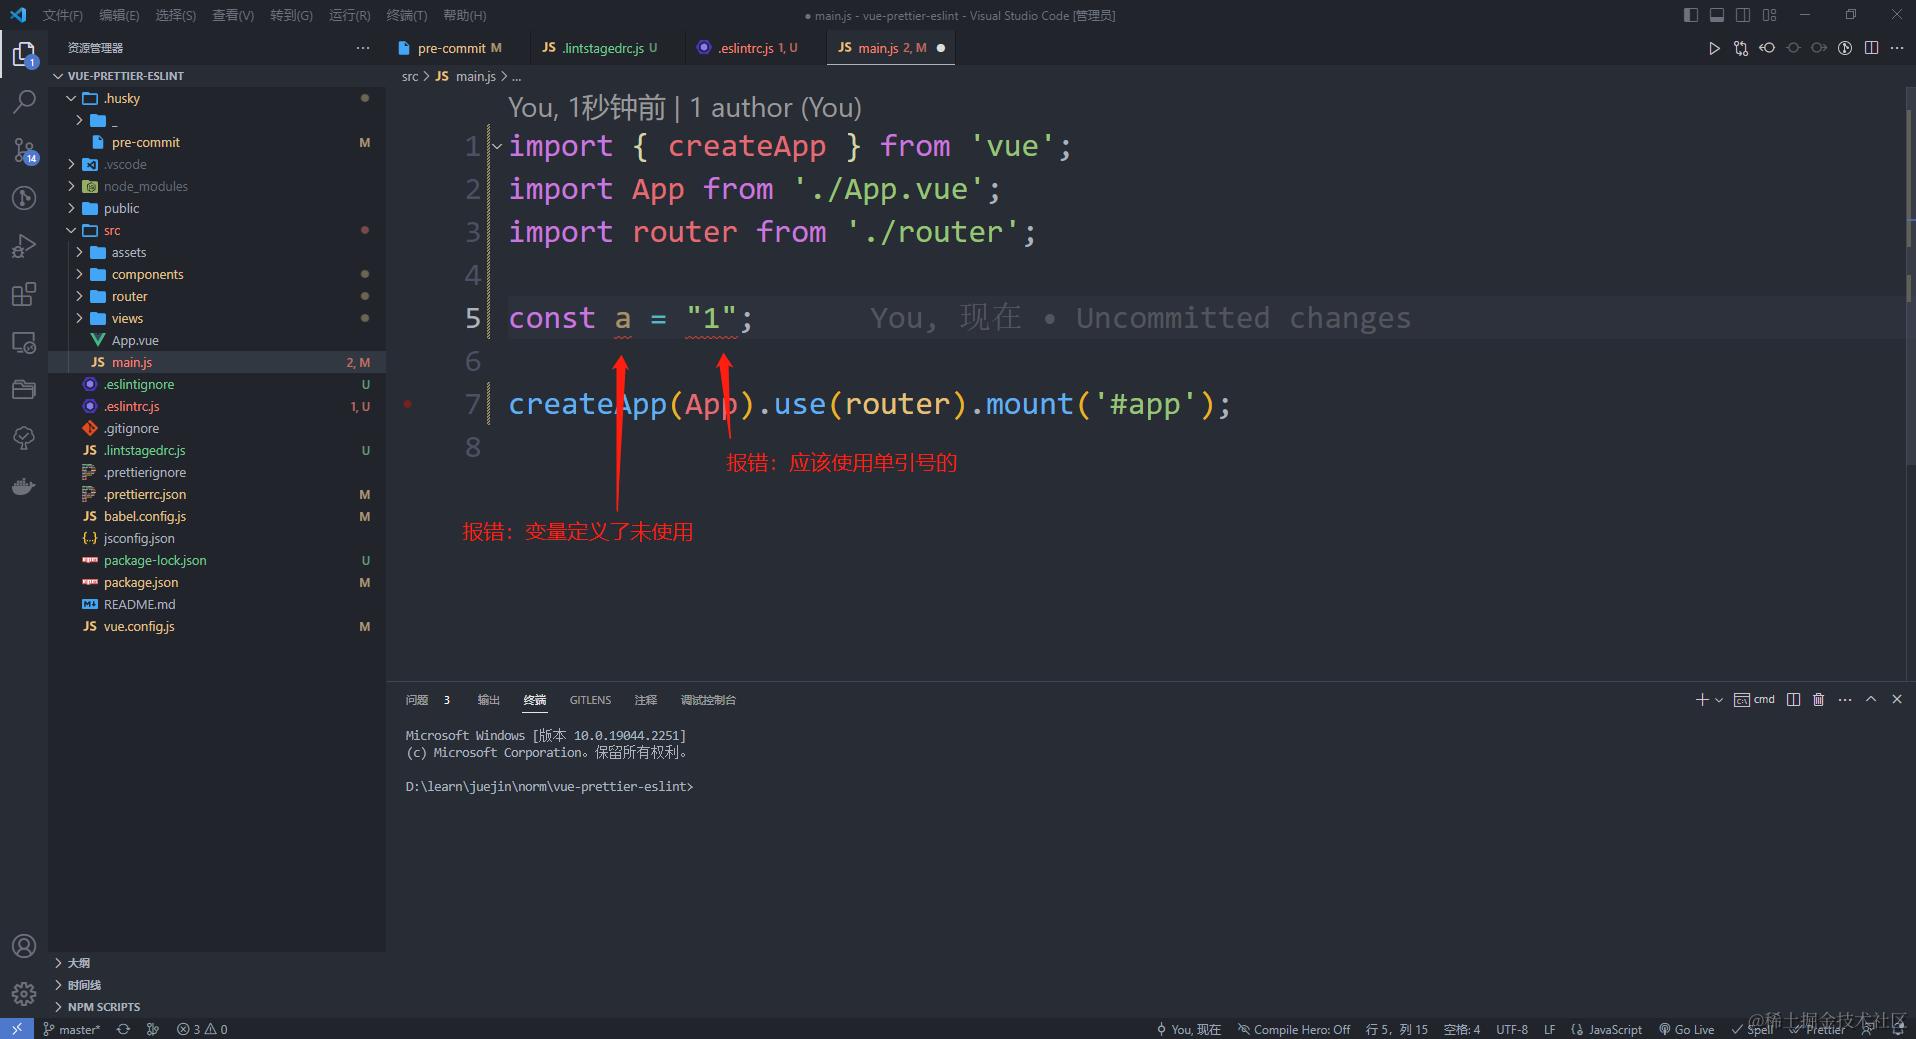The width and height of the screenshot is (1916, 1039).
Task: Open the previous revision of main.js
Action: pos(1767,48)
